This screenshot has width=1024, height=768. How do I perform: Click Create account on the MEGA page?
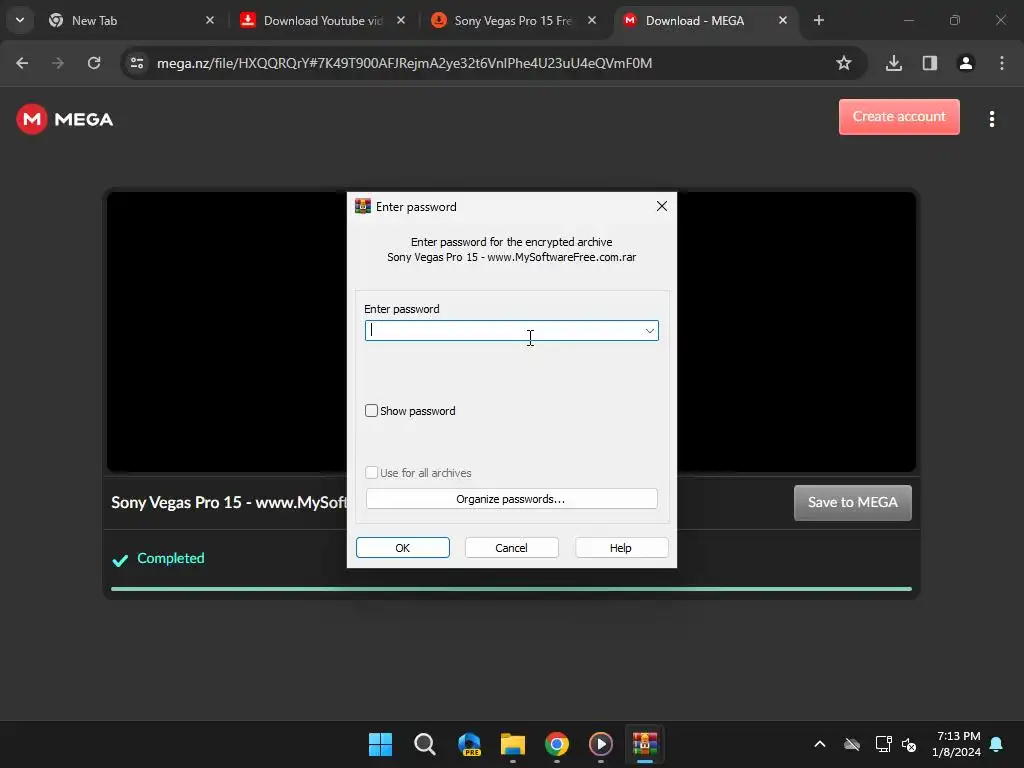(x=899, y=117)
